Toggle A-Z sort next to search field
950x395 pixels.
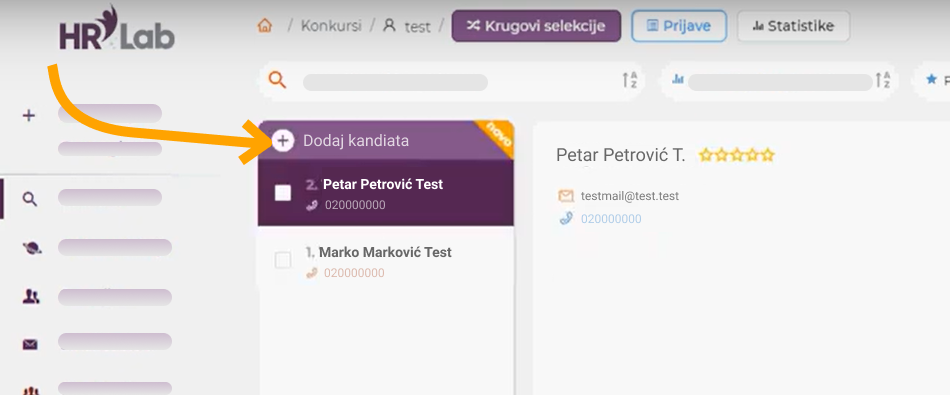click(x=630, y=79)
